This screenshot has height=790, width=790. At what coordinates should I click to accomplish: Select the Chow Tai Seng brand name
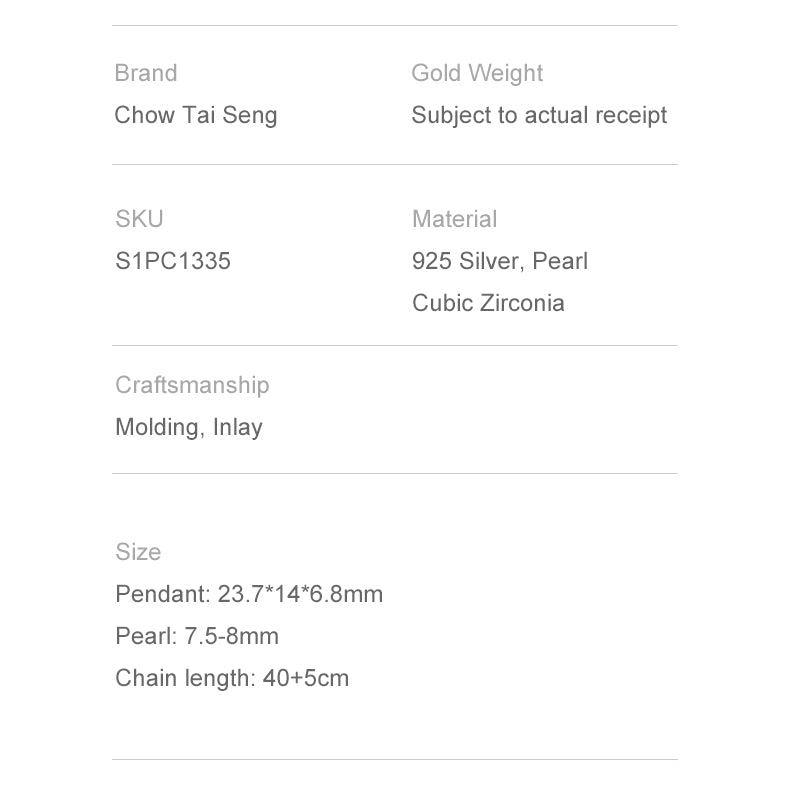click(x=196, y=115)
